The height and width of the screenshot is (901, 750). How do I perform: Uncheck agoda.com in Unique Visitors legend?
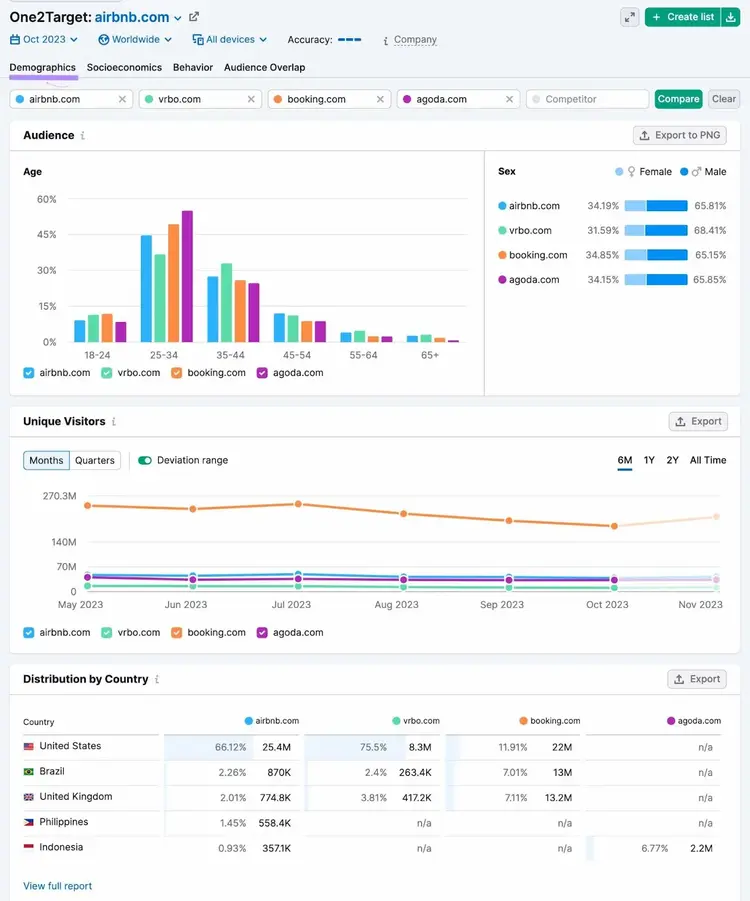coord(262,633)
